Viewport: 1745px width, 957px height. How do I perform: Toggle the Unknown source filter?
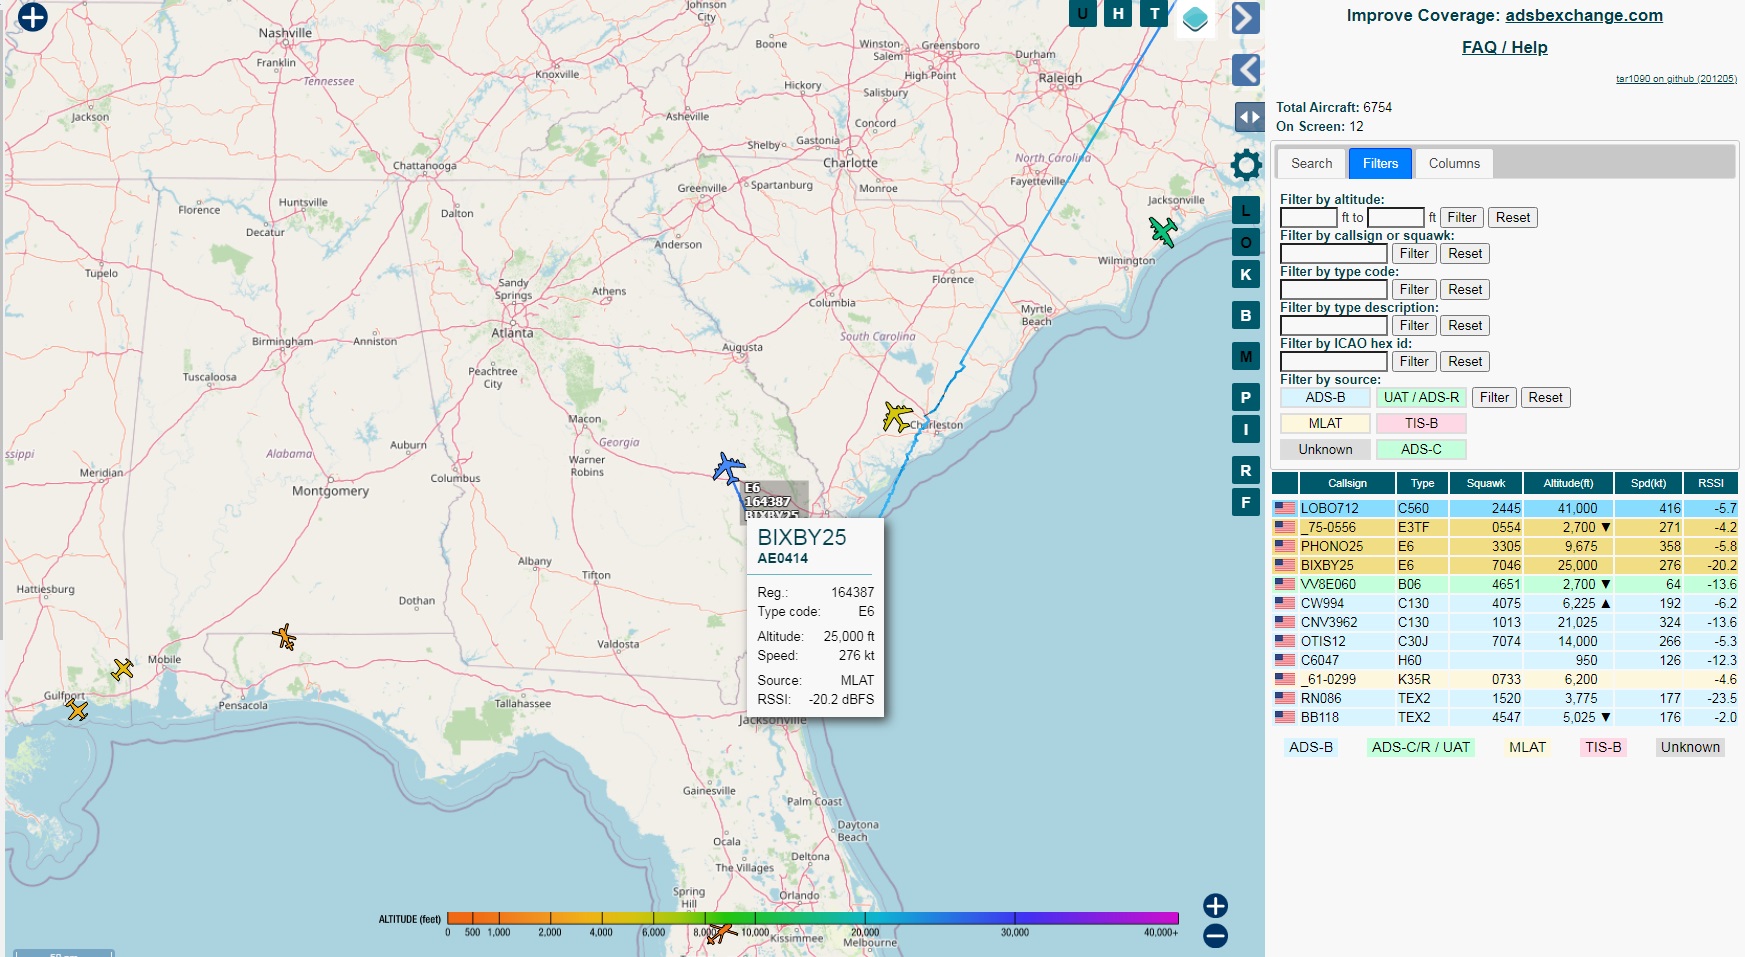[1325, 449]
